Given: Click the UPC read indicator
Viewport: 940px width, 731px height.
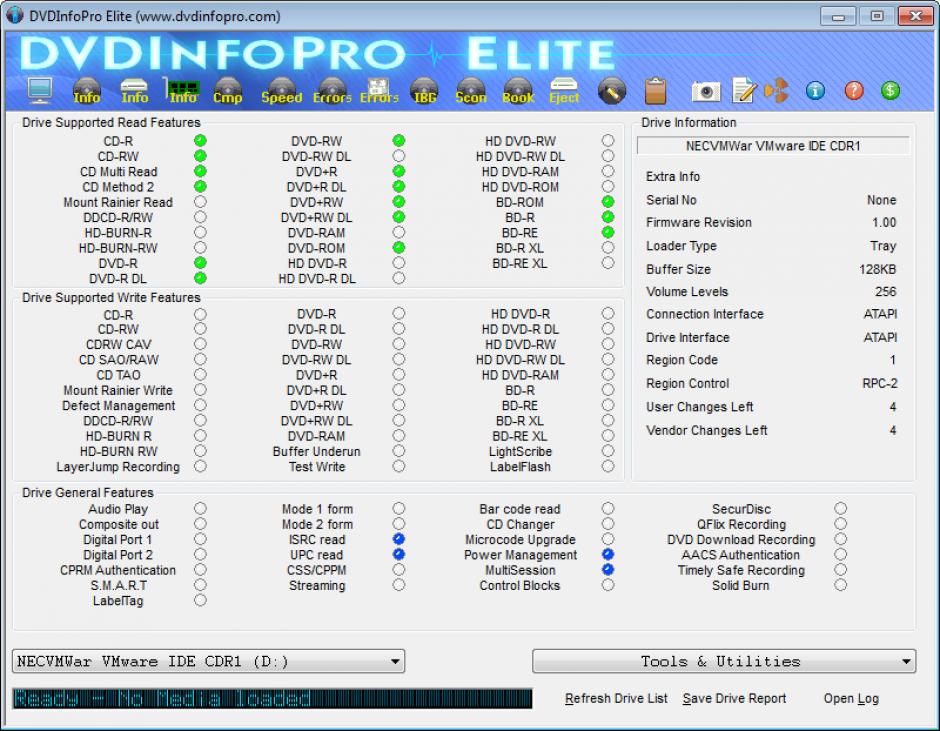Looking at the screenshot, I should (x=399, y=554).
